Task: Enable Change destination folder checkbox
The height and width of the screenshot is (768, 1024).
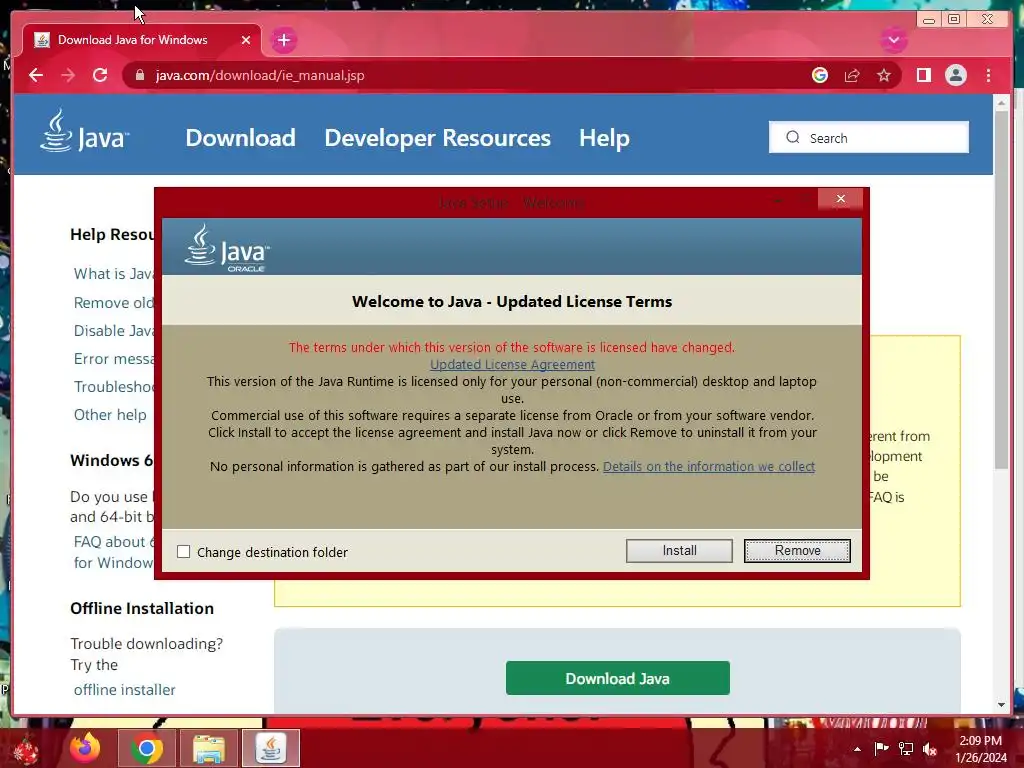Action: 184,552
